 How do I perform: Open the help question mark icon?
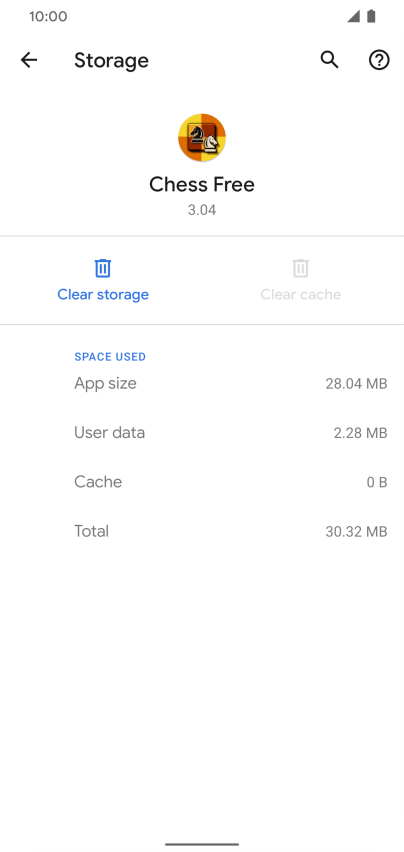pyautogui.click(x=379, y=60)
